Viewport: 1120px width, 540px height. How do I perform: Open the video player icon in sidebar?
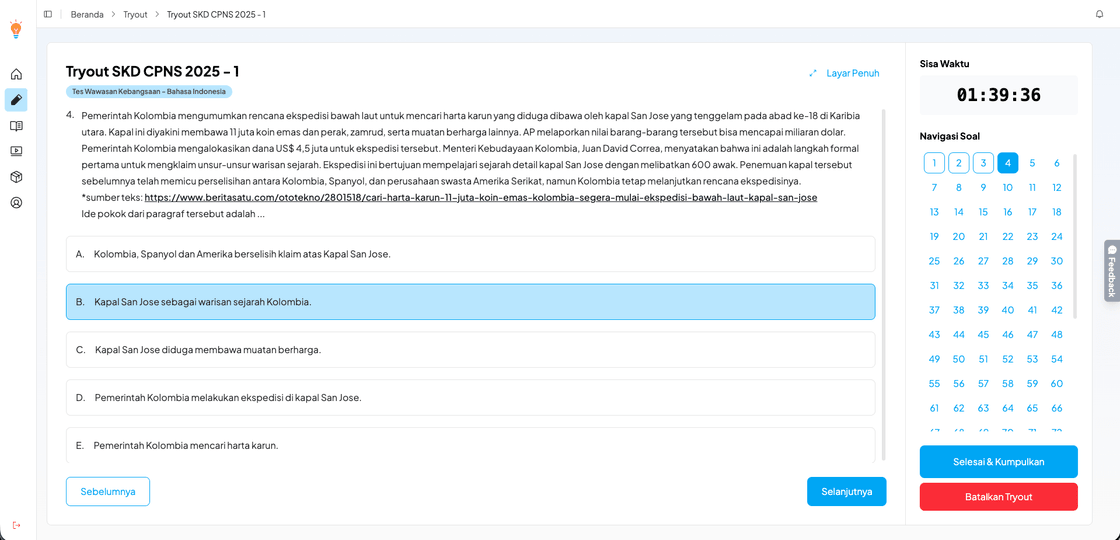[16, 151]
